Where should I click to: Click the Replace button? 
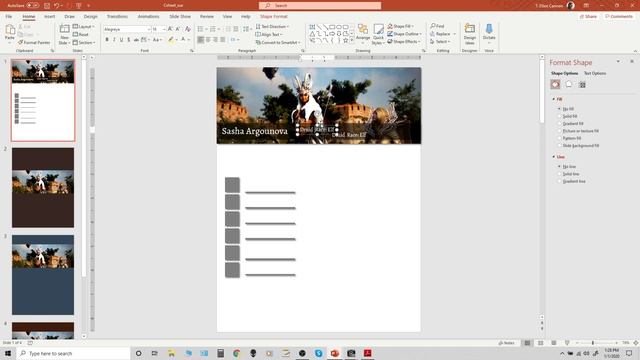[x=440, y=34]
